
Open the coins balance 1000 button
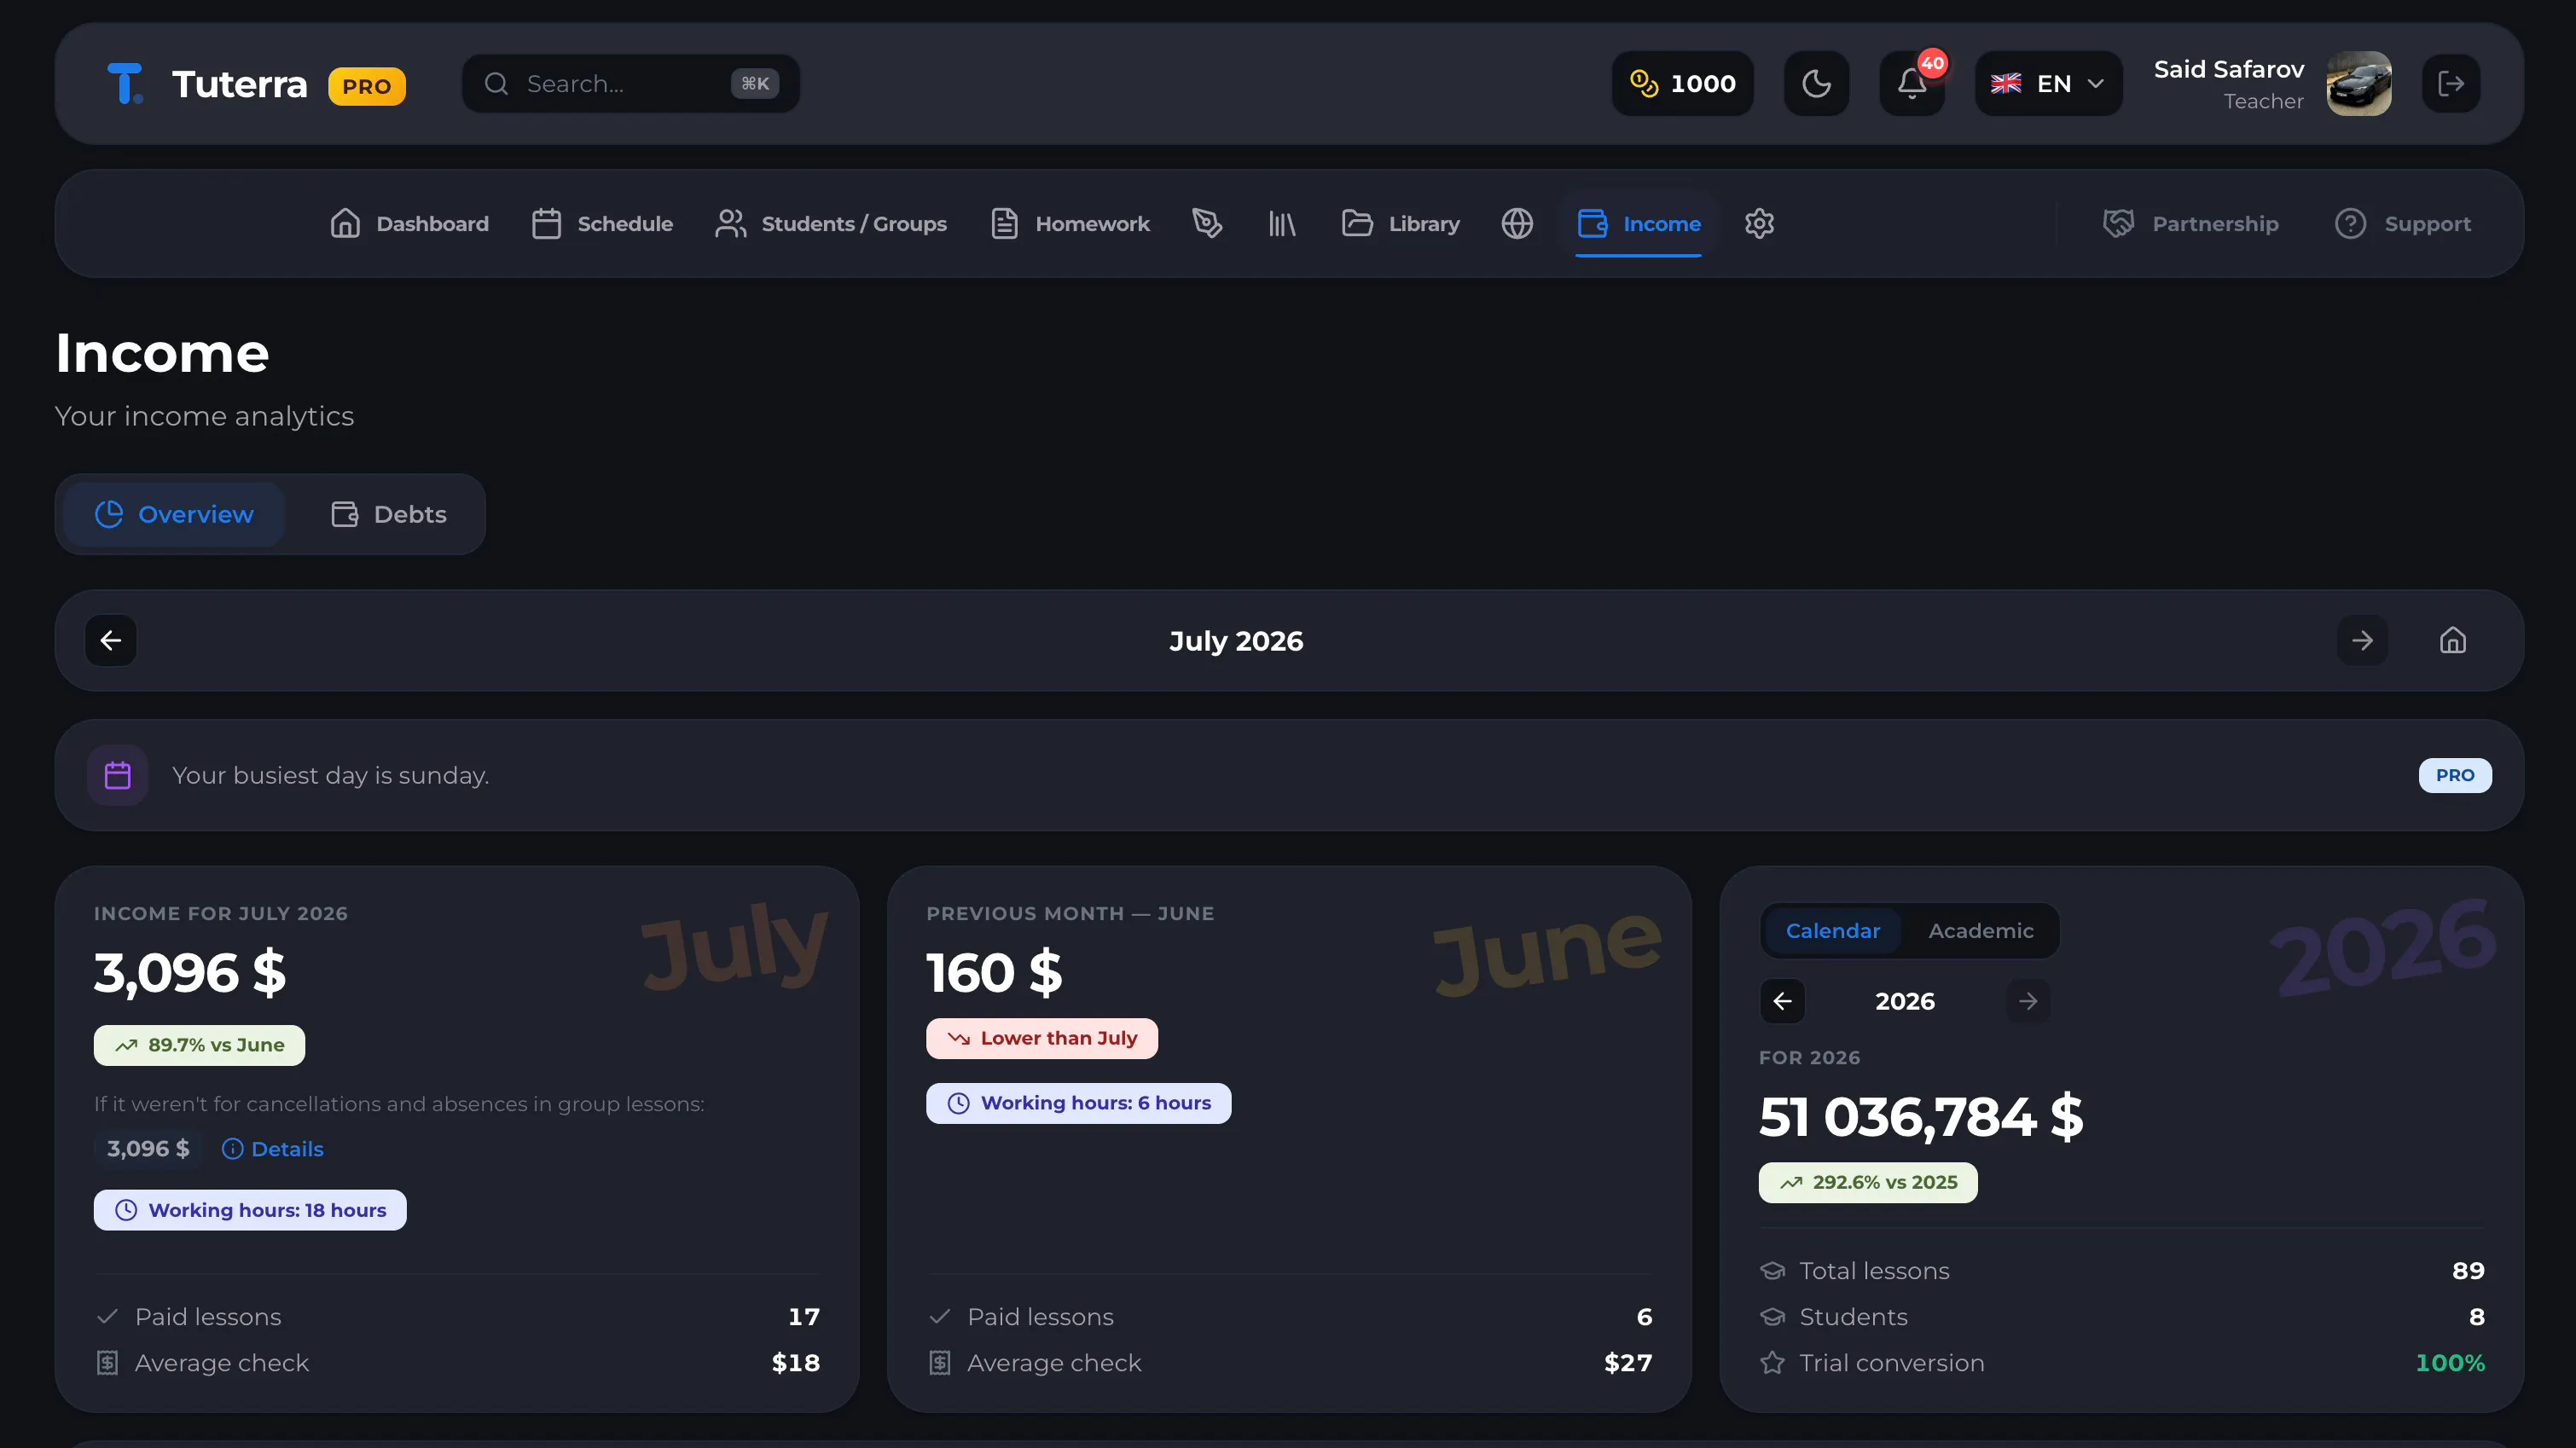click(1682, 84)
